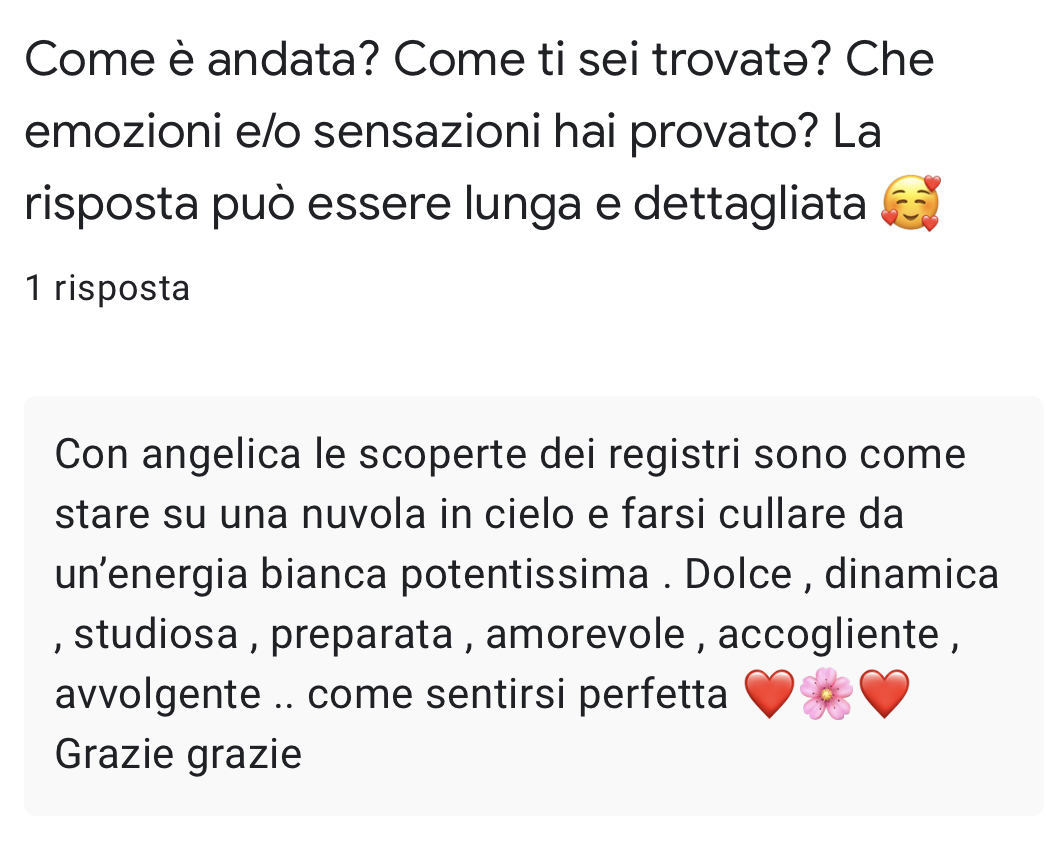Click the word 'registri' in the response card
The image size is (1054, 843).
pyautogui.click(x=674, y=455)
